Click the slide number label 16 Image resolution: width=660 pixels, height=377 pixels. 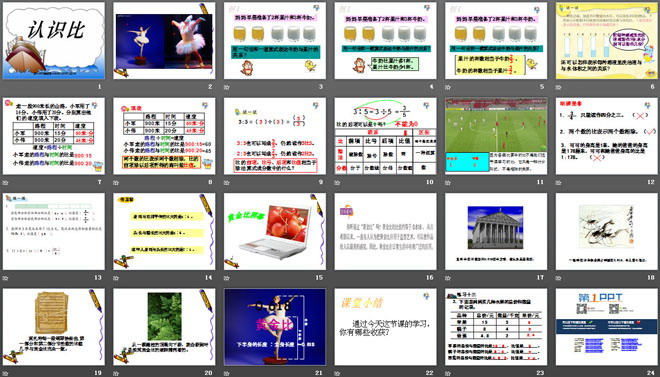(430, 277)
